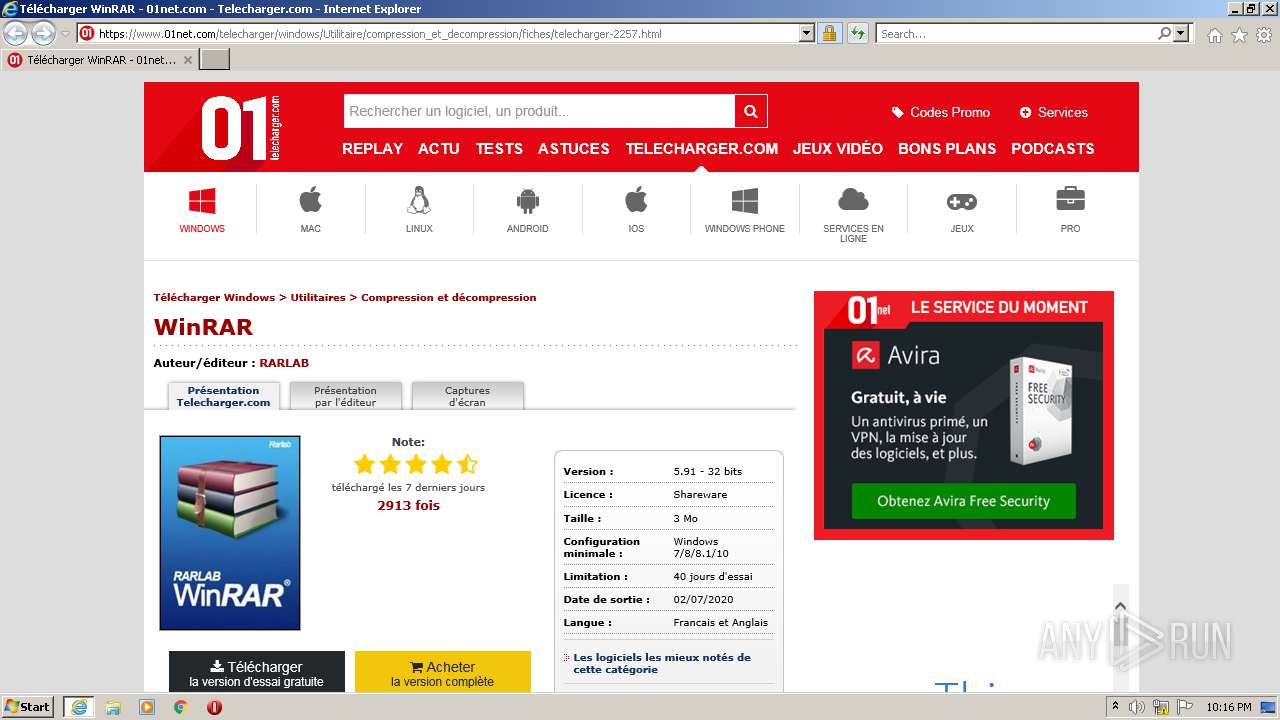Open the Favorites star icon
Viewport: 1280px width, 720px height.
pyautogui.click(x=1239, y=35)
